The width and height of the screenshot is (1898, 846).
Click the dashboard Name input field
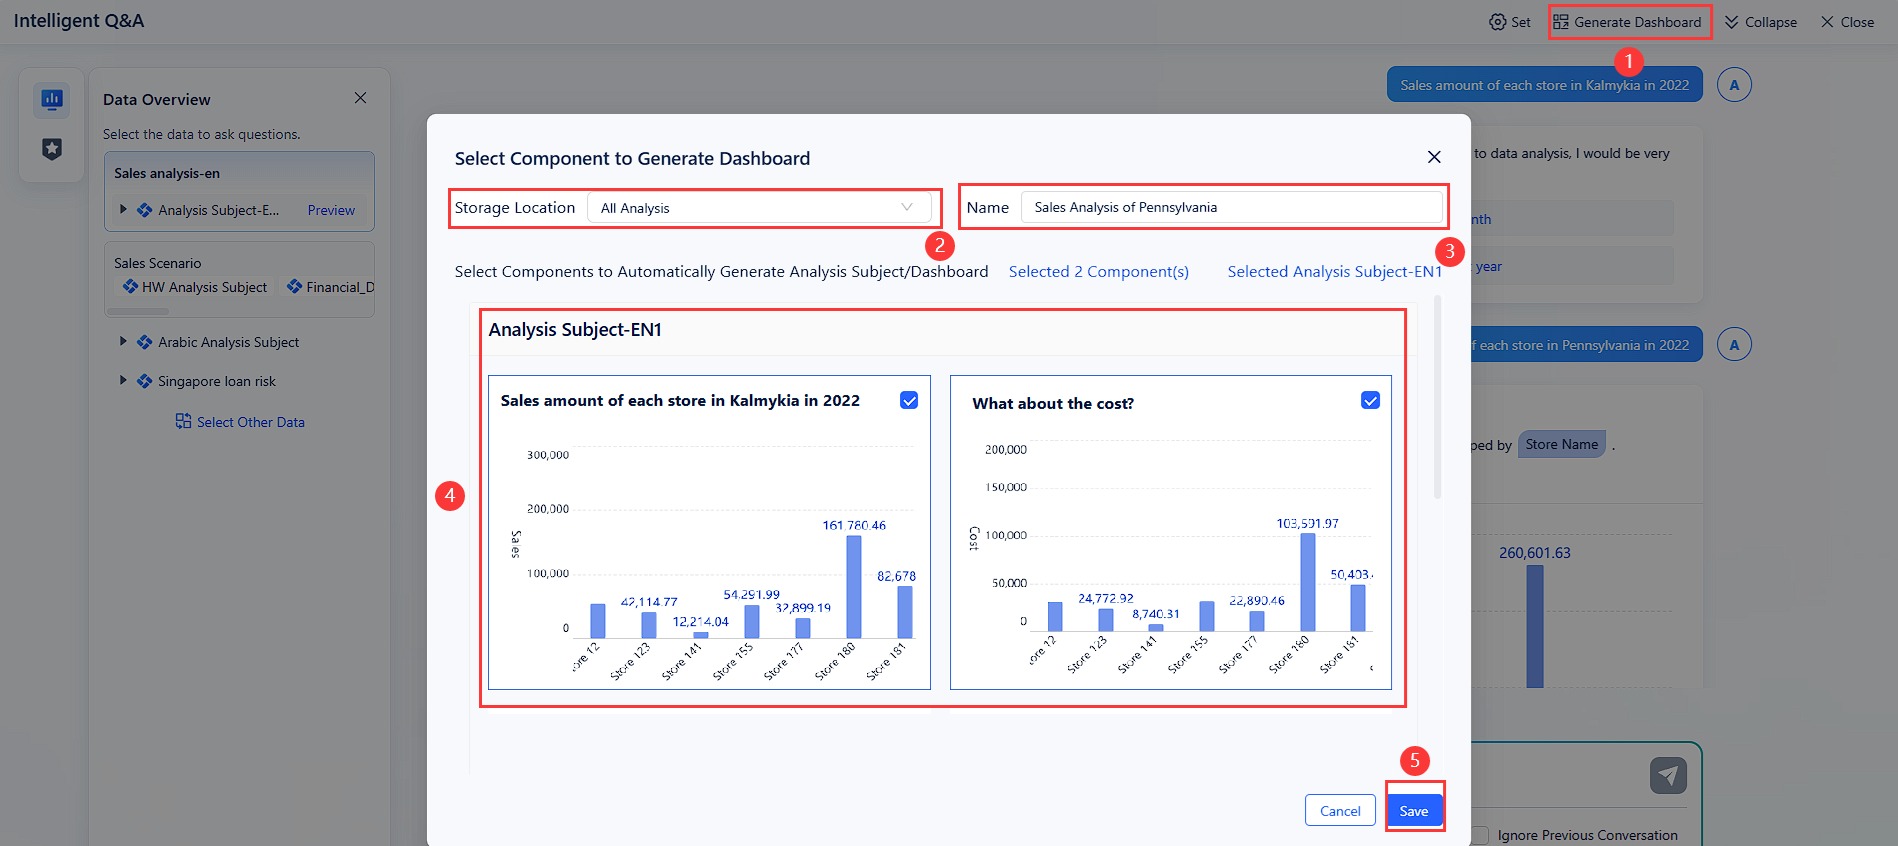point(1230,207)
